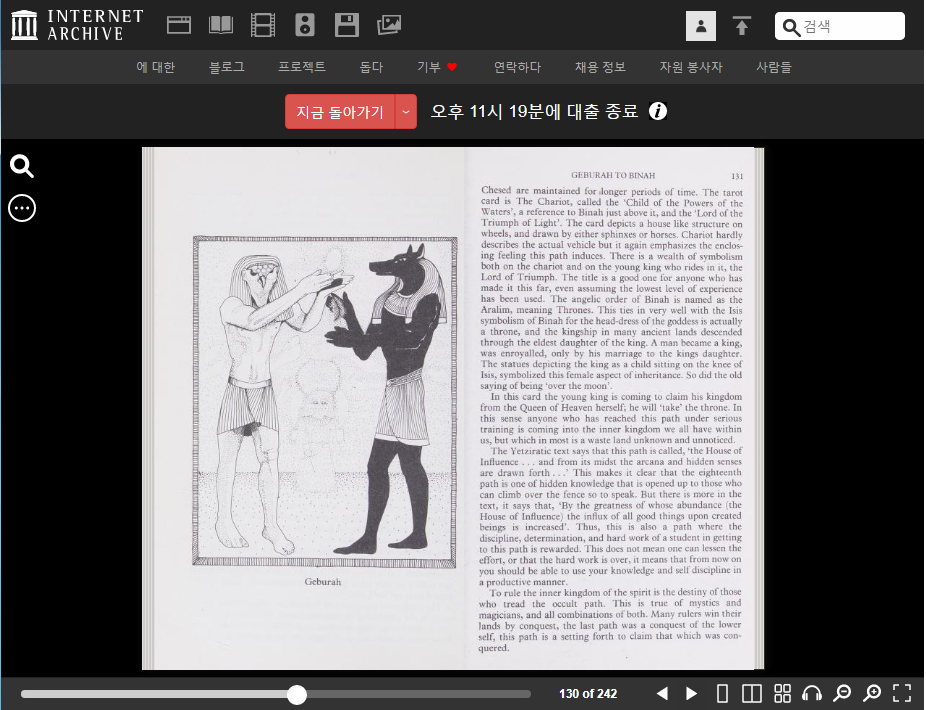The height and width of the screenshot is (710, 926).
Task: Switch to one-page view
Action: pos(722,693)
